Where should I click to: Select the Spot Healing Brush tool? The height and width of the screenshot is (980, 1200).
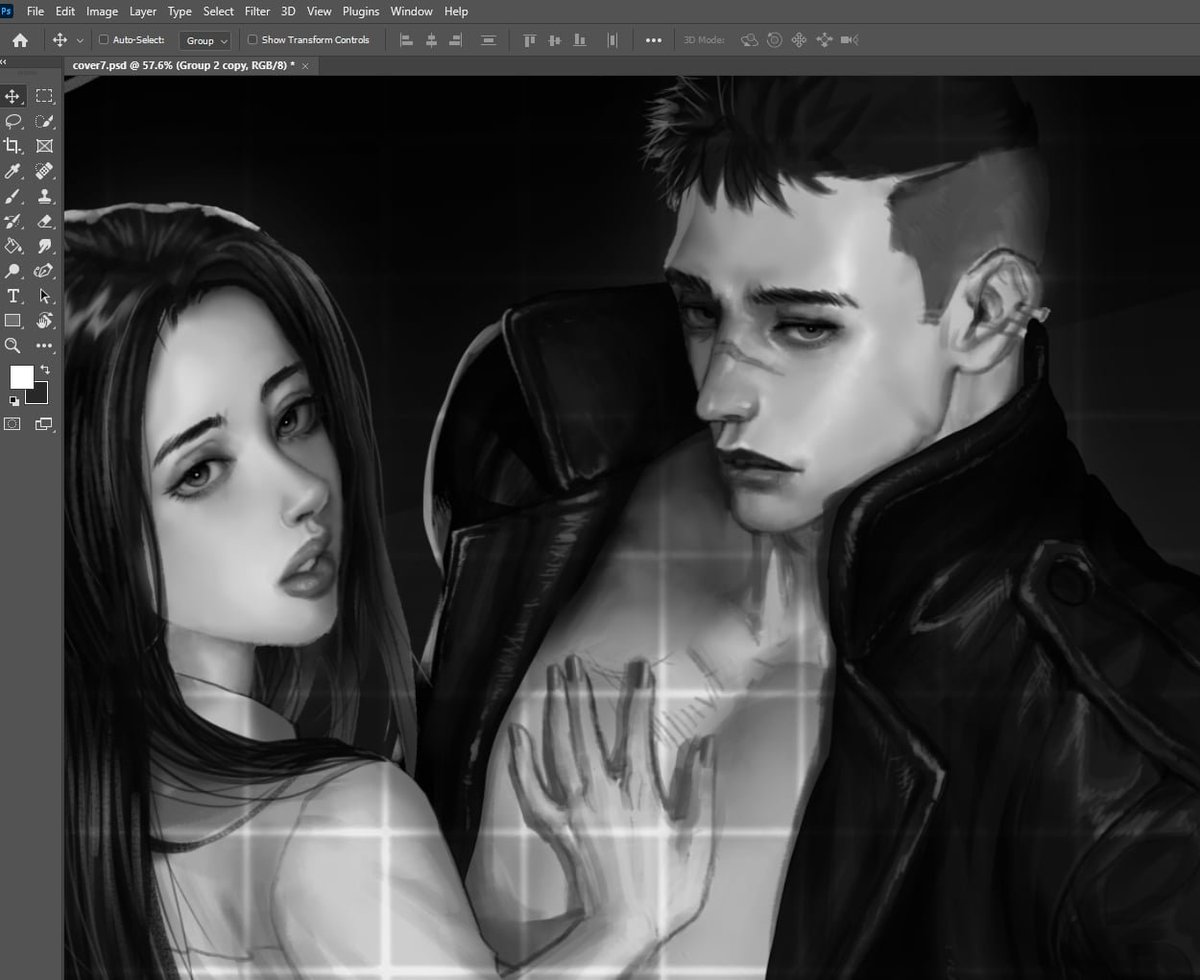44,171
